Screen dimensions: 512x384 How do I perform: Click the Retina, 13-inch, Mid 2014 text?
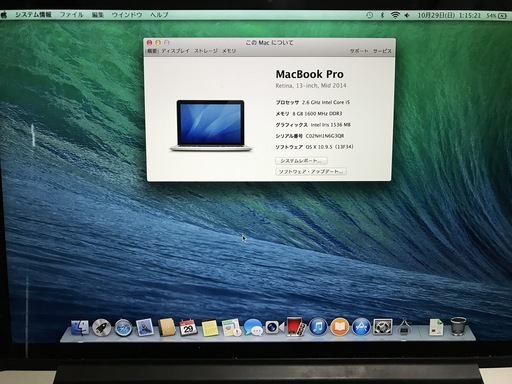(x=311, y=86)
